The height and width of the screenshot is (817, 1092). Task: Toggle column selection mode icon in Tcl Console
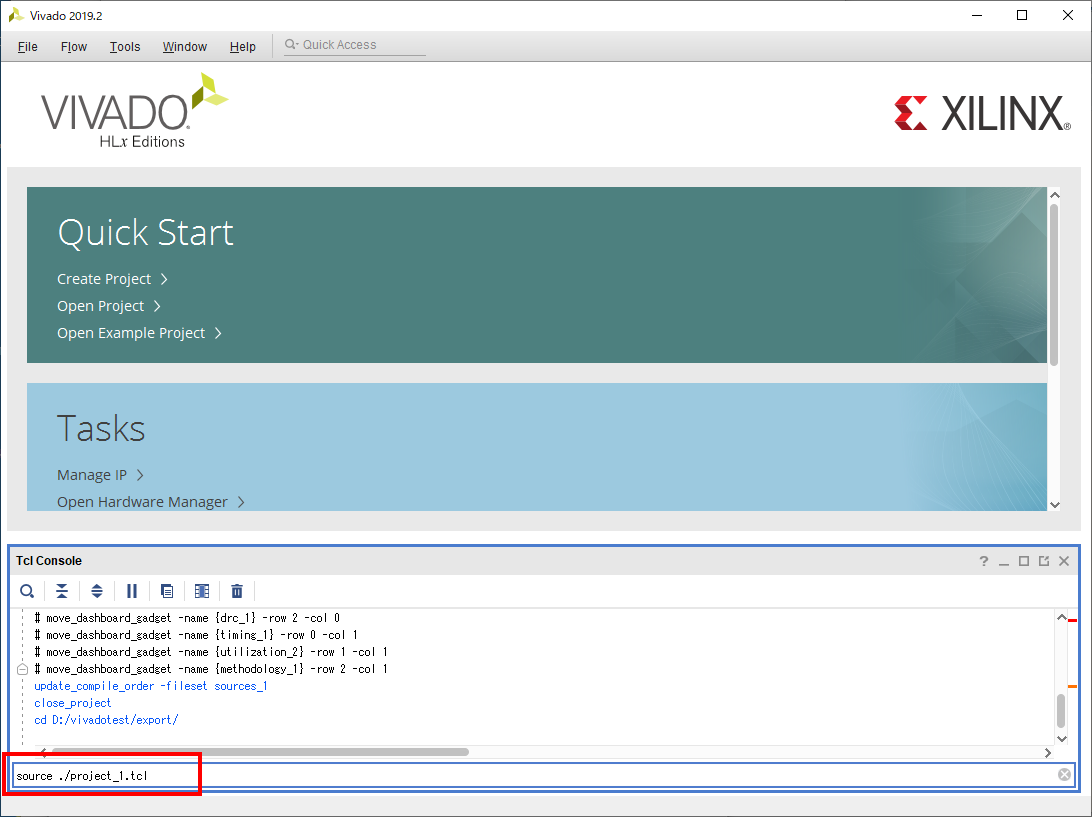(x=202, y=591)
